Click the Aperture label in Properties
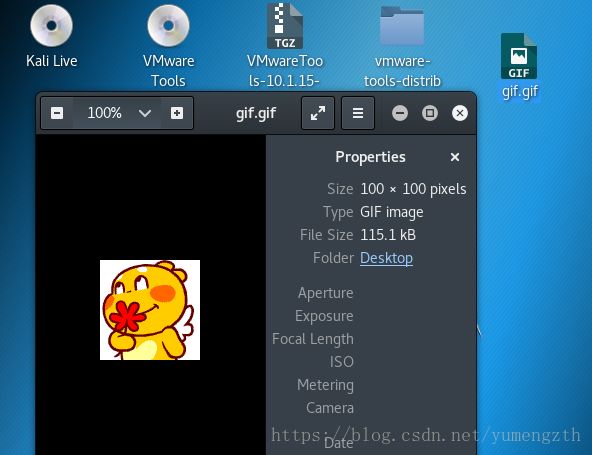The width and height of the screenshot is (592, 455). pyautogui.click(x=325, y=293)
